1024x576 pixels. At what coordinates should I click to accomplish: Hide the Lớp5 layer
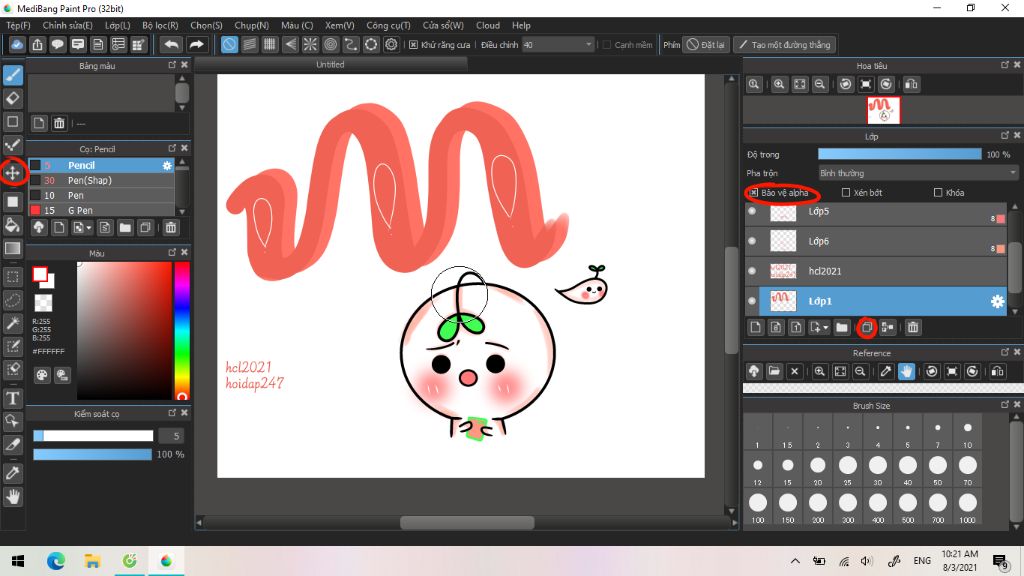click(752, 211)
